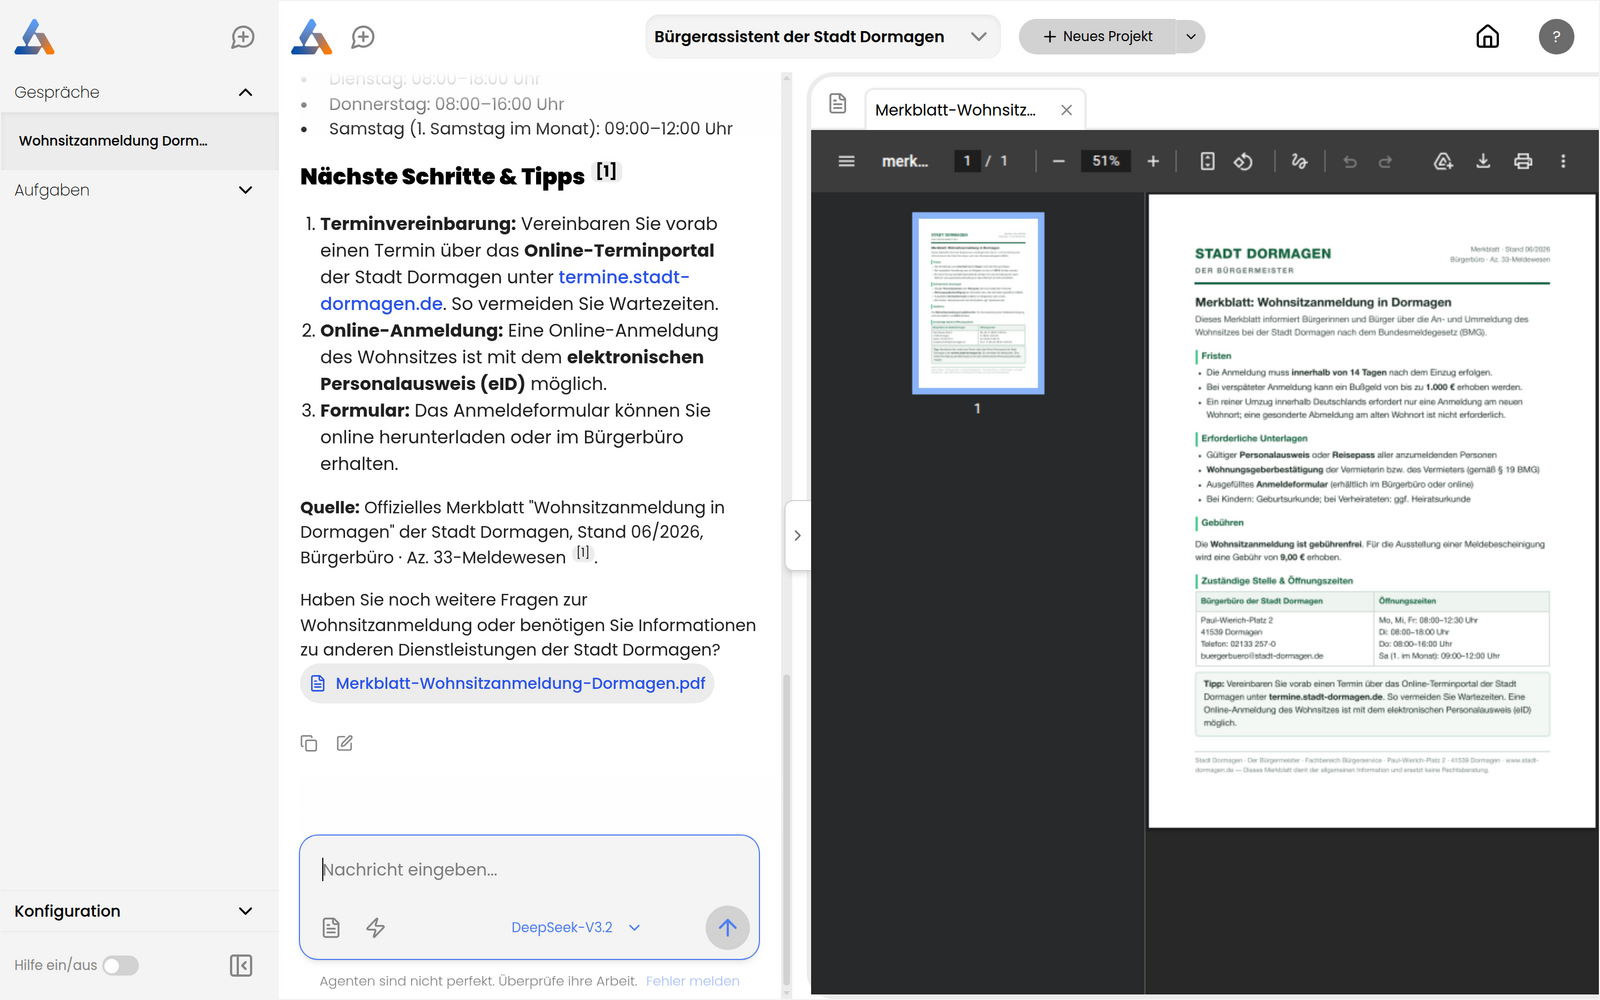Collapse the document panel with the side arrow
The image size is (1600, 1000).
(797, 535)
